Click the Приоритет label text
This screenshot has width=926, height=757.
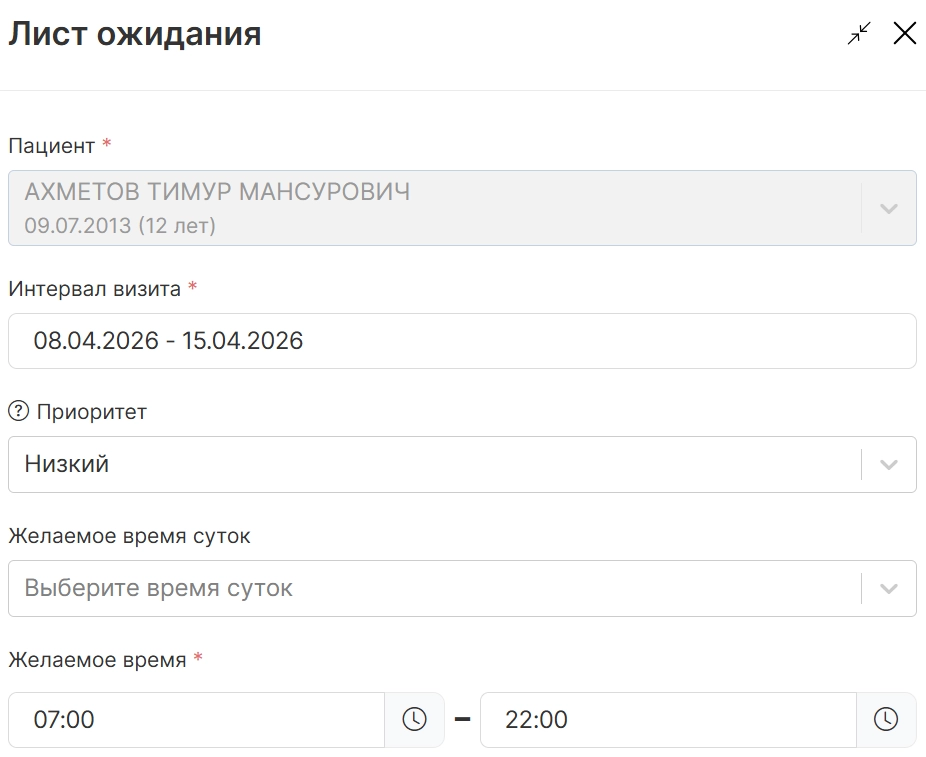pos(92,411)
